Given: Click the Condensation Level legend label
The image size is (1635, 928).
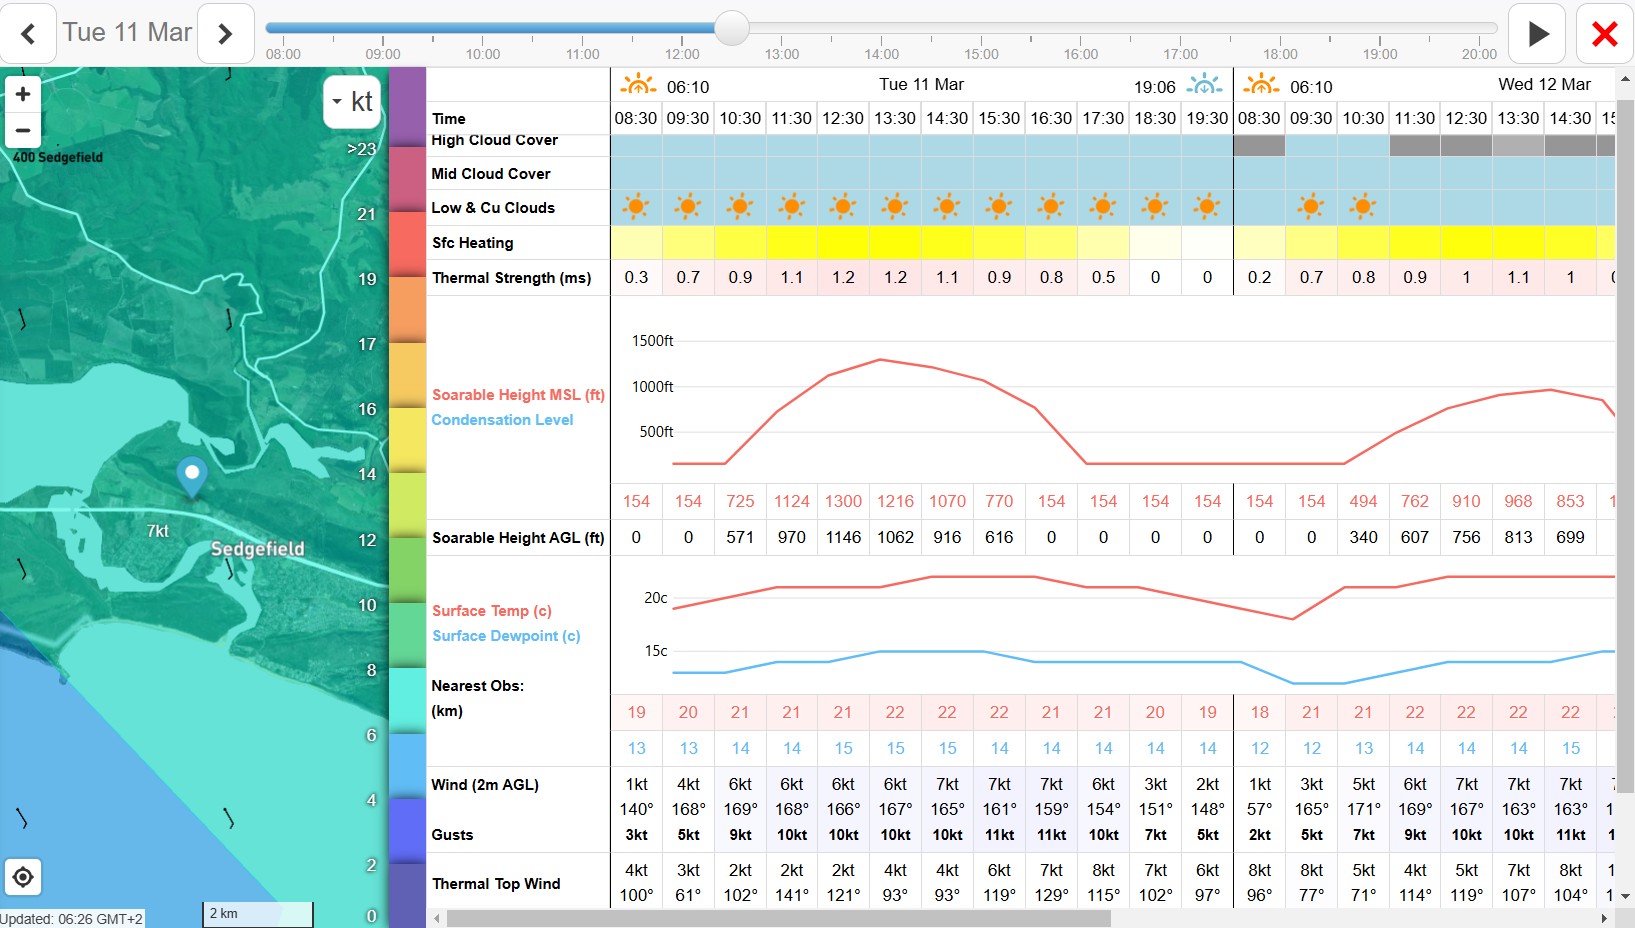Looking at the screenshot, I should click(x=502, y=420).
